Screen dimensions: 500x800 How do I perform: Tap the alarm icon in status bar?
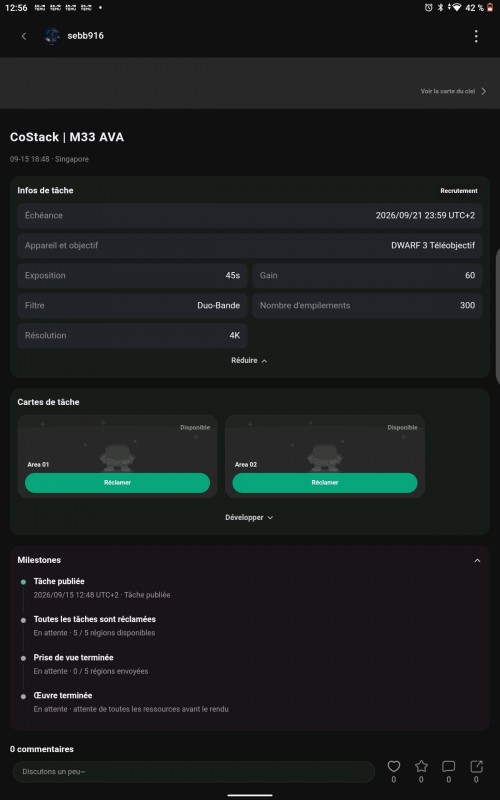click(x=428, y=8)
